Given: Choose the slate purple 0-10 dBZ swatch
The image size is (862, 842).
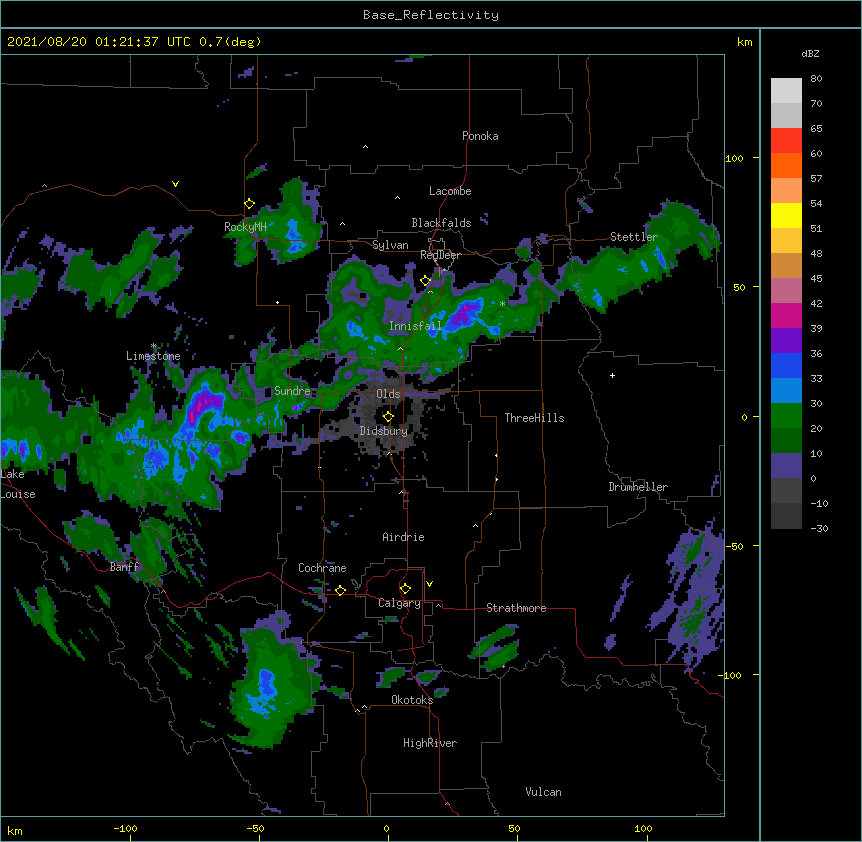Looking at the screenshot, I should click(786, 466).
